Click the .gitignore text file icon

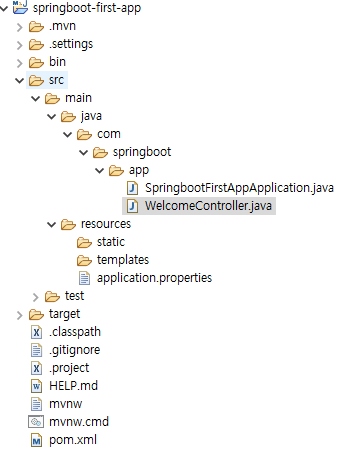[36, 350]
